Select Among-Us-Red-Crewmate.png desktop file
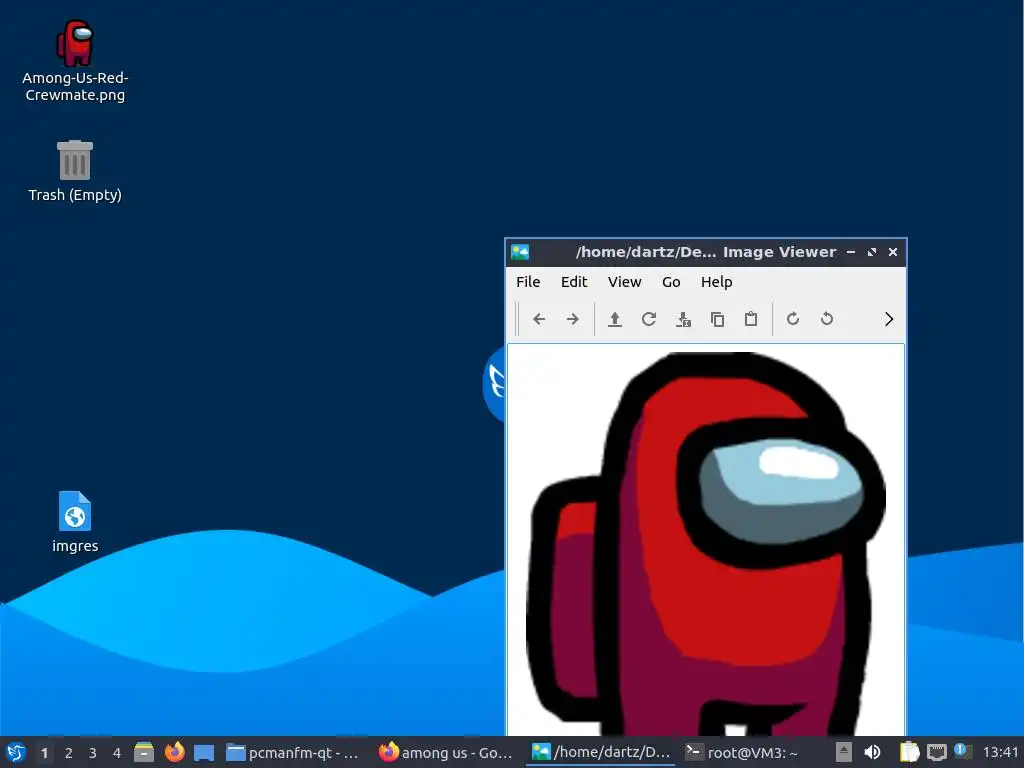Viewport: 1024px width, 768px height. (75, 61)
